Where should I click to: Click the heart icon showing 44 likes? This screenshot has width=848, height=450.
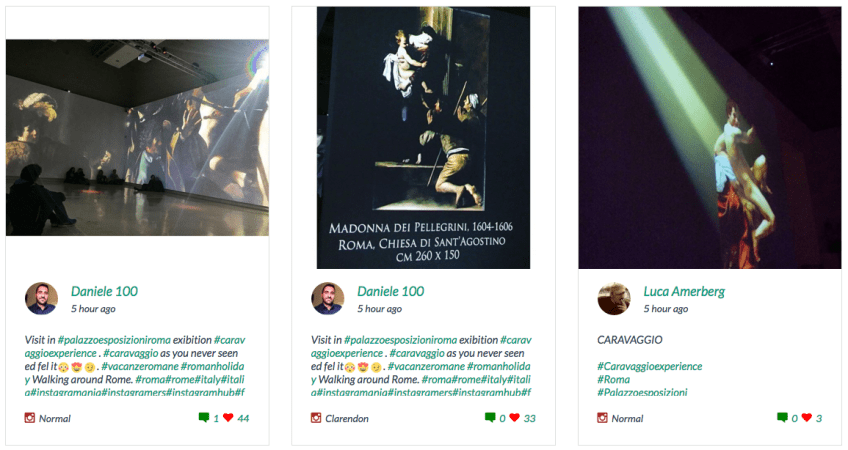click(228, 418)
